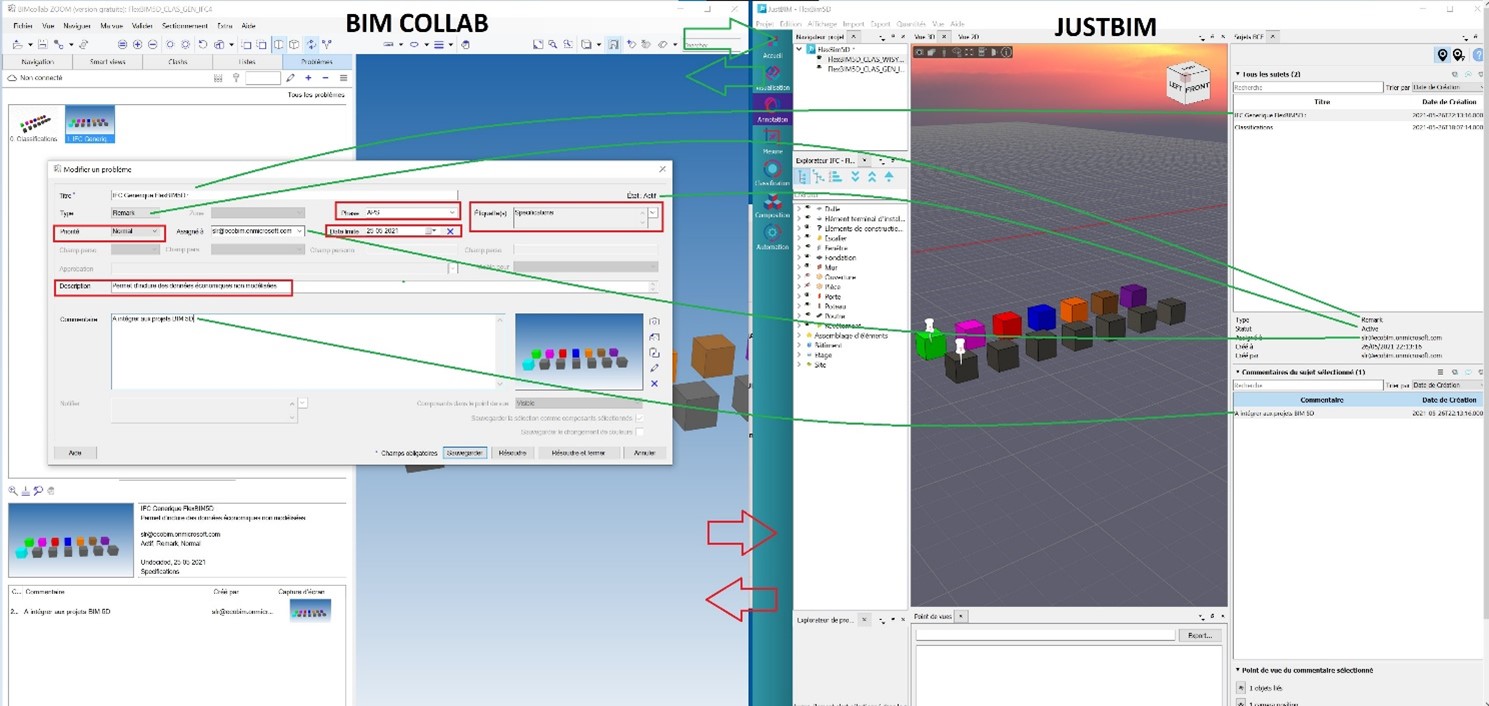Toggle visibility of Mur in Explorateur IFC
1489x706 pixels.
pyautogui.click(x=807, y=267)
